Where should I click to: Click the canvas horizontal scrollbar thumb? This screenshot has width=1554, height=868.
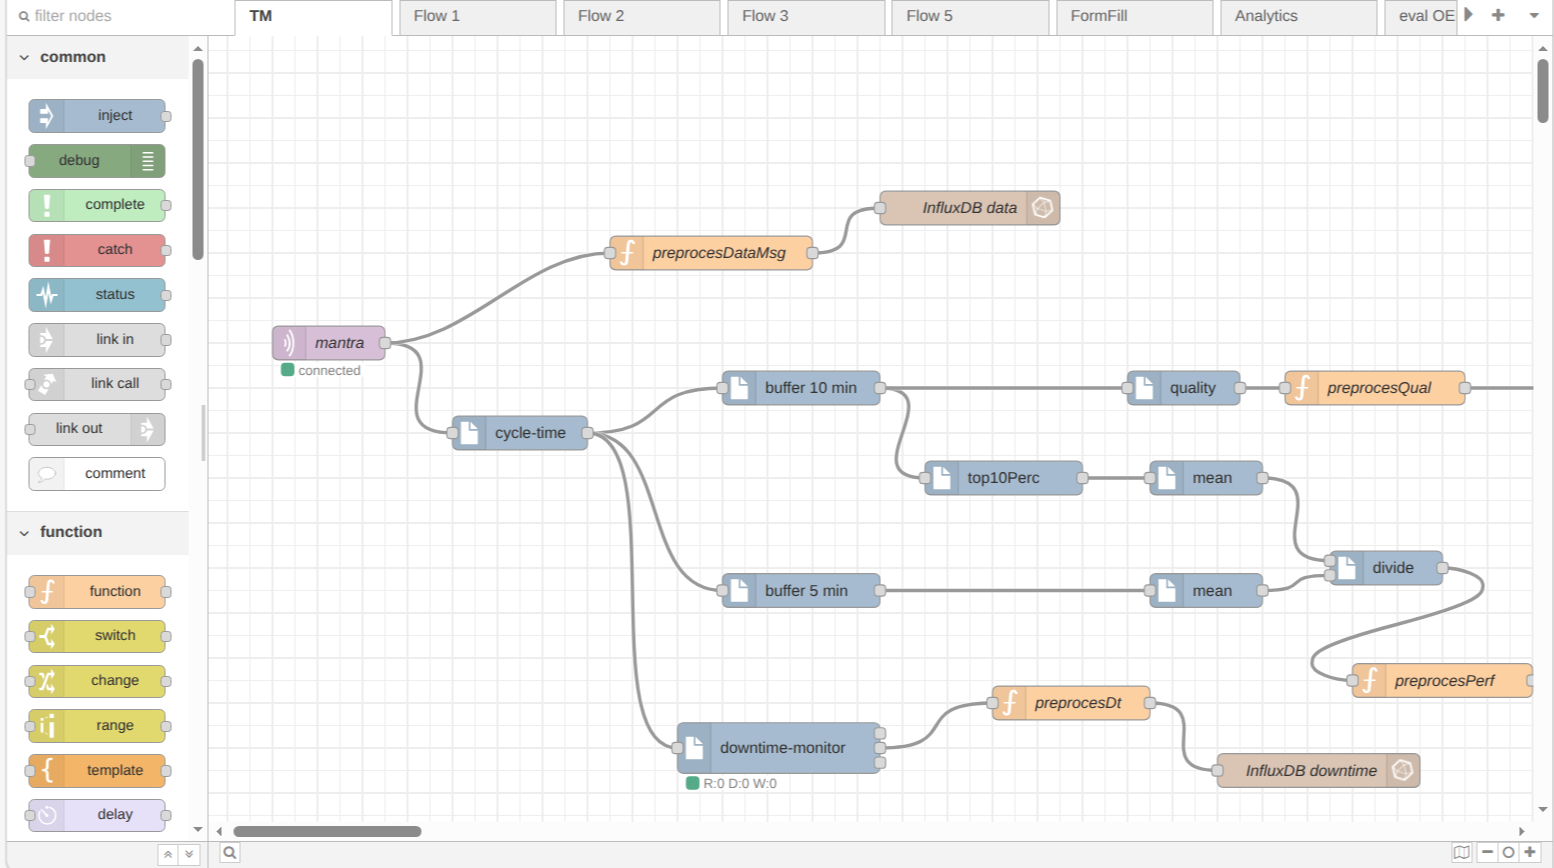327,831
